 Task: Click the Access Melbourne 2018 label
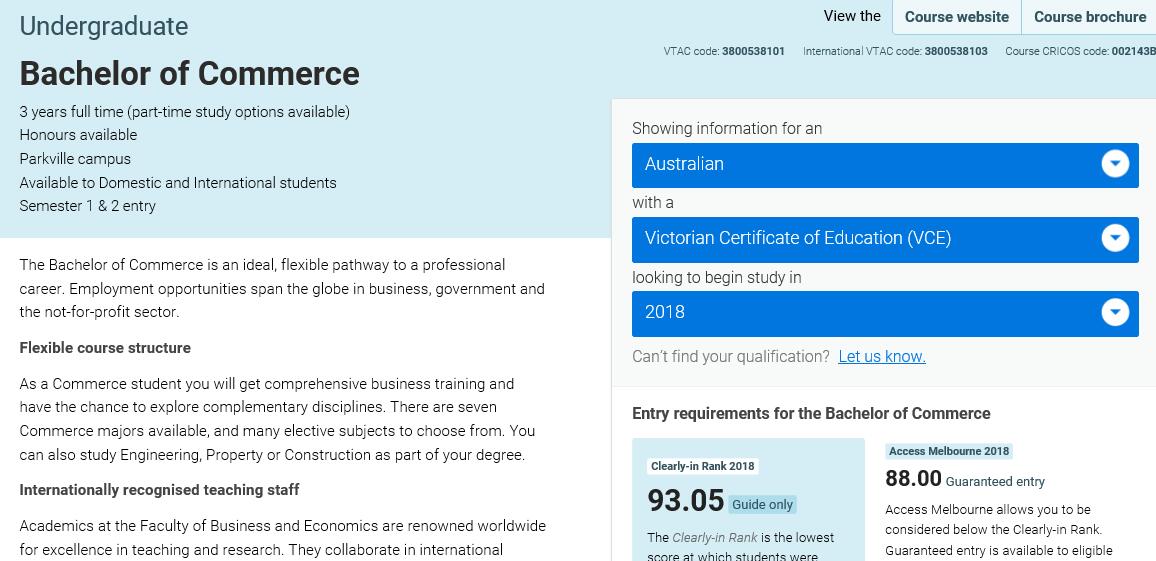[948, 451]
